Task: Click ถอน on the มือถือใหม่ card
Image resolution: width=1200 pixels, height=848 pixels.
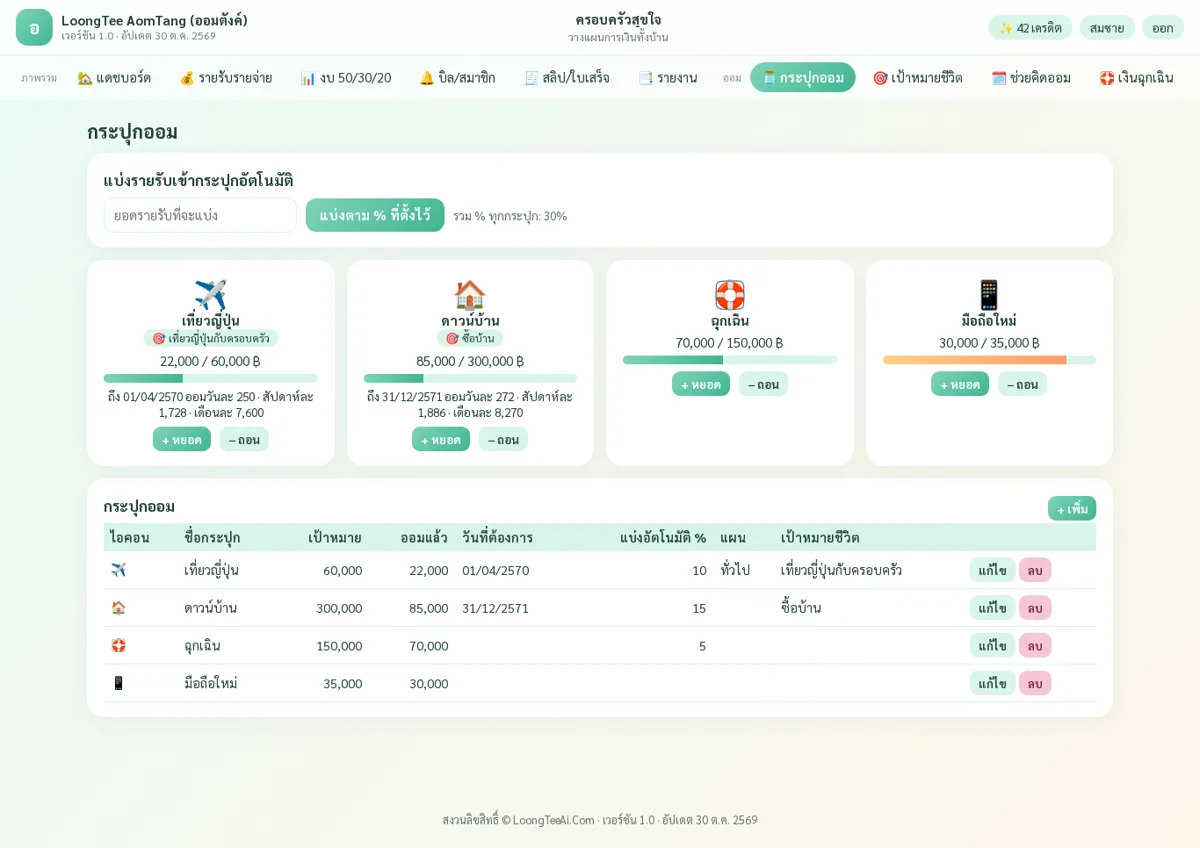Action: pyautogui.click(x=1022, y=384)
